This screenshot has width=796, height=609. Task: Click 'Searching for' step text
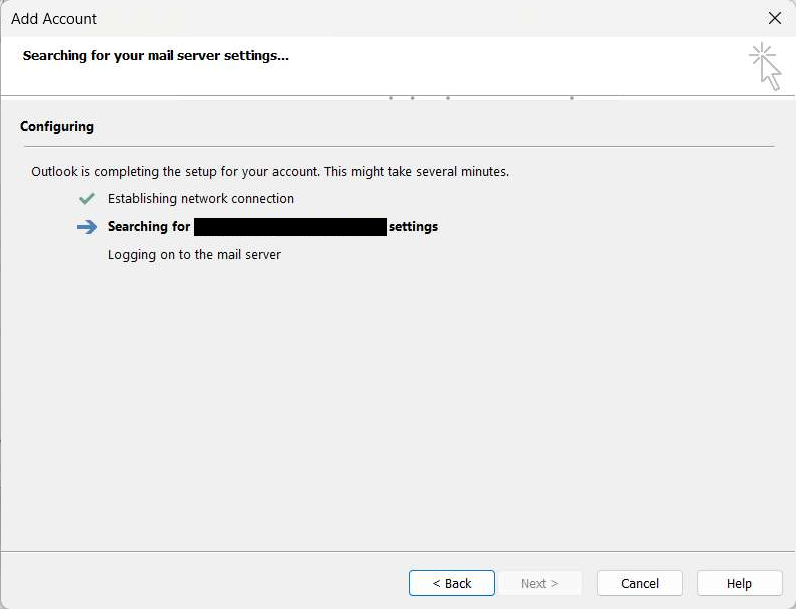tap(149, 226)
